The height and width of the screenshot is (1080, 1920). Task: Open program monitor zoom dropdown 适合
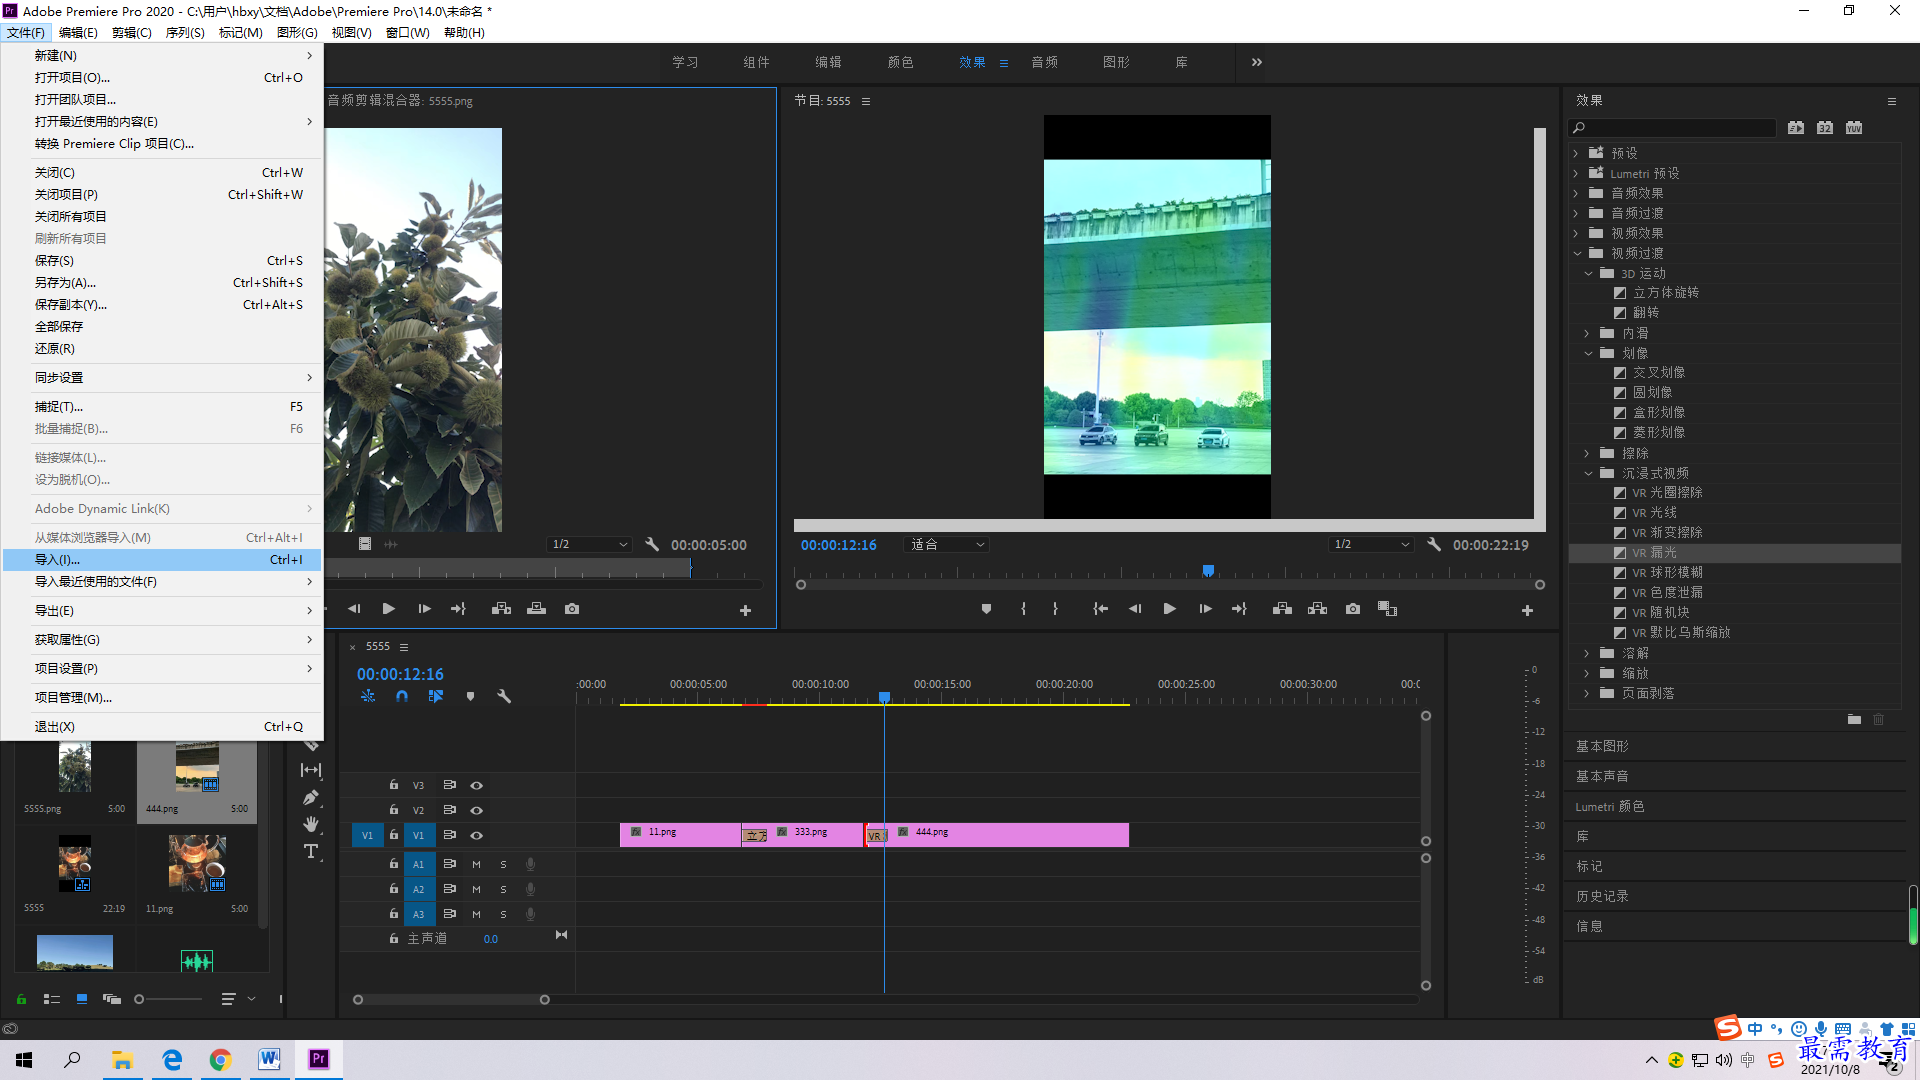coord(946,544)
